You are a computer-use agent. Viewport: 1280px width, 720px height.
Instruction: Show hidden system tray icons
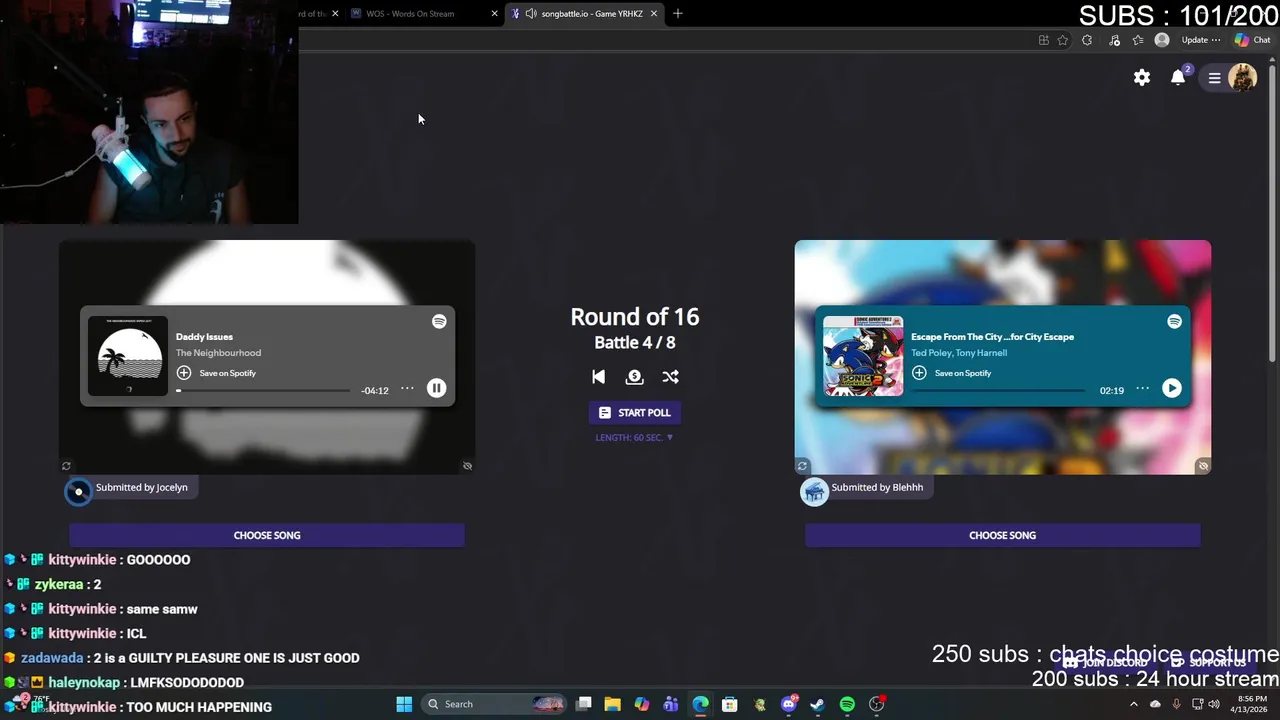(1134, 704)
